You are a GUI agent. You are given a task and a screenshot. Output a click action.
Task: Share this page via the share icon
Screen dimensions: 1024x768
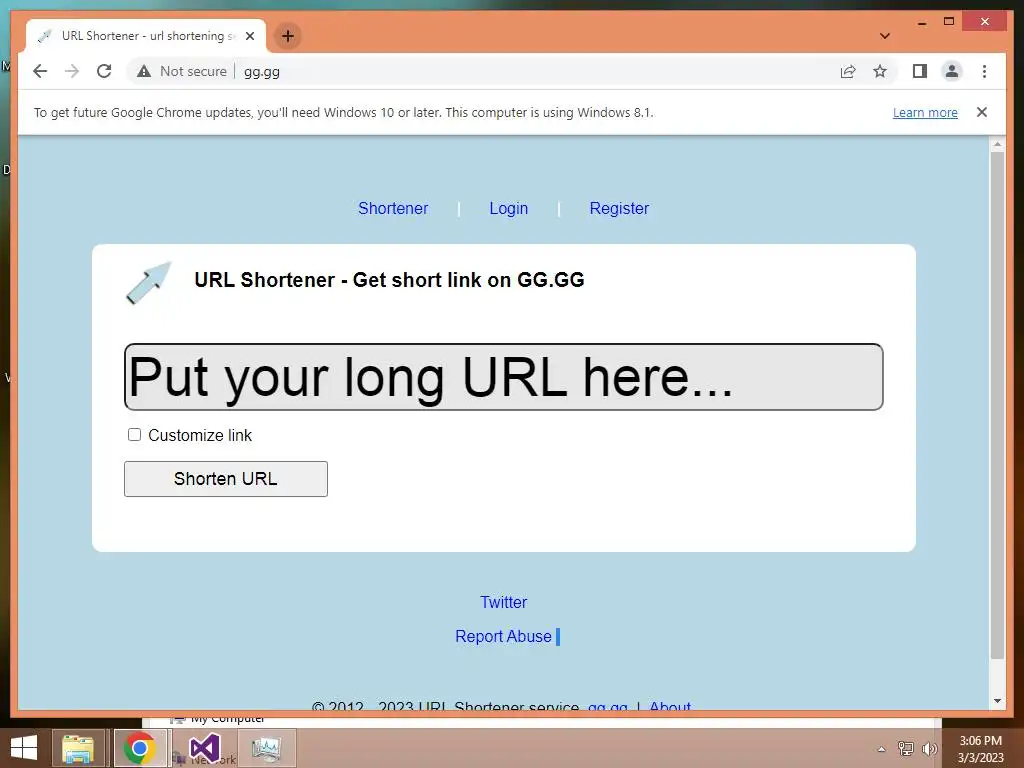coord(848,71)
